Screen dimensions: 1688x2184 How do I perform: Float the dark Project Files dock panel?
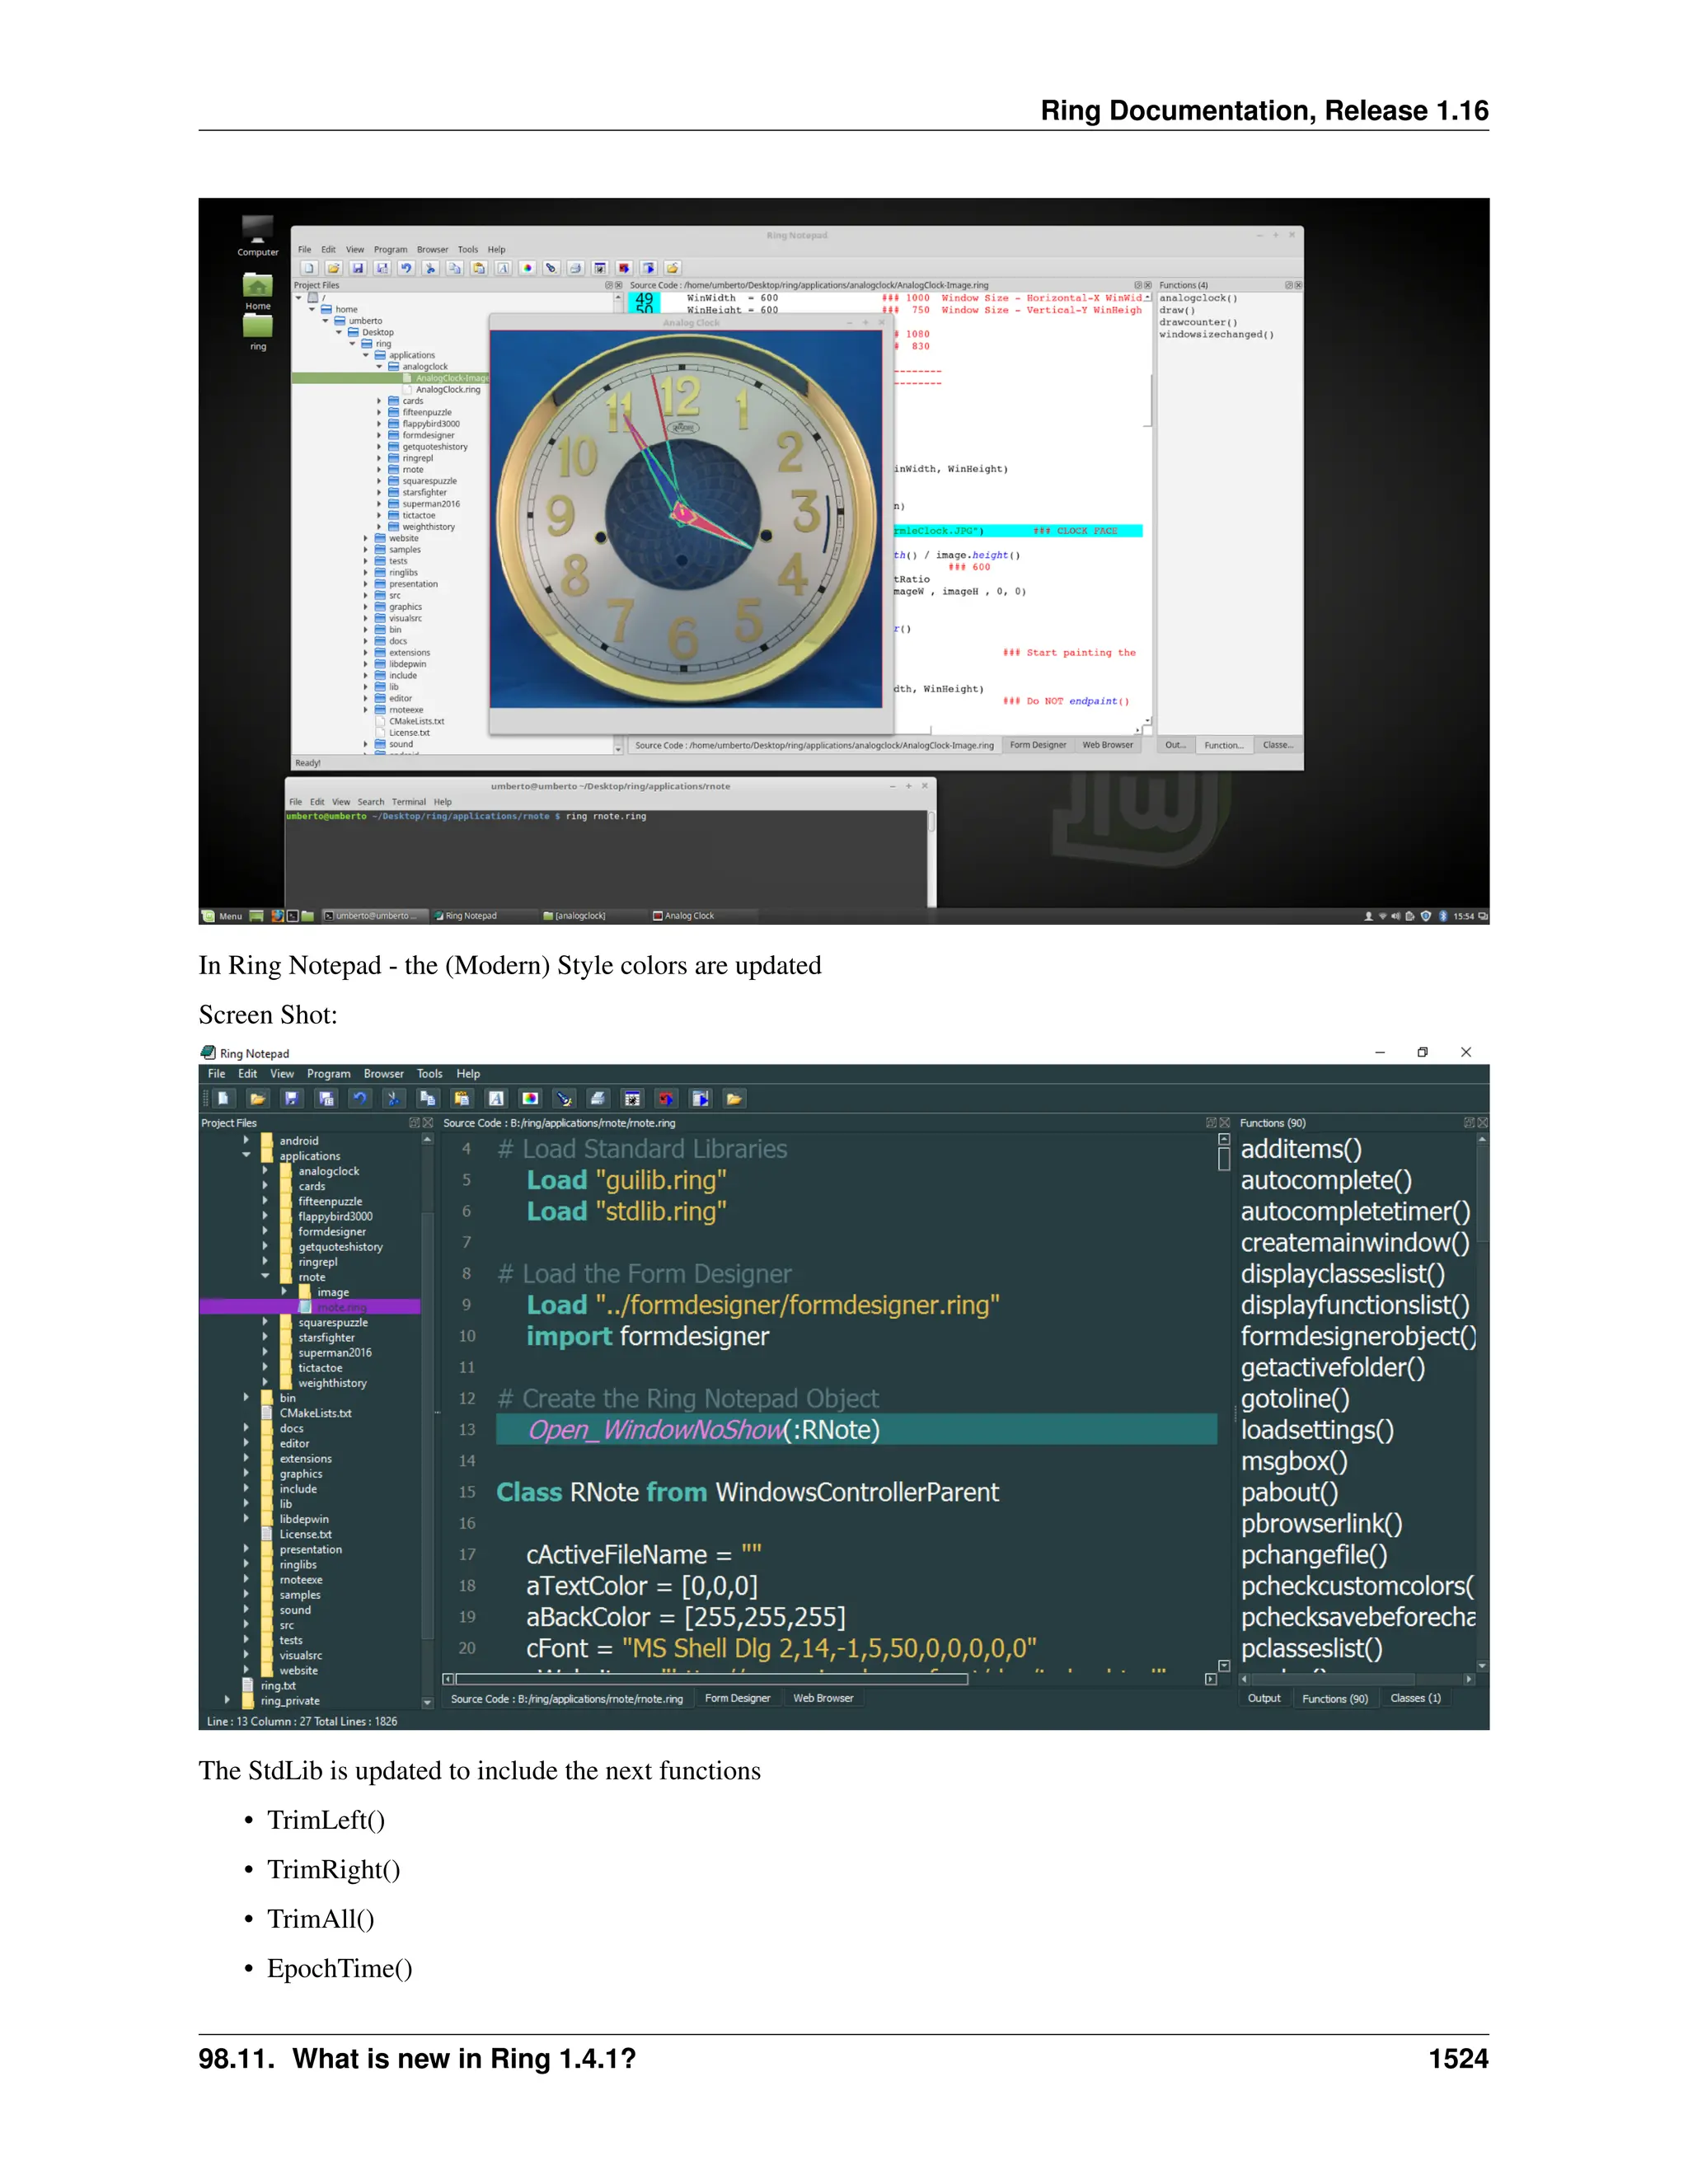(x=414, y=1123)
